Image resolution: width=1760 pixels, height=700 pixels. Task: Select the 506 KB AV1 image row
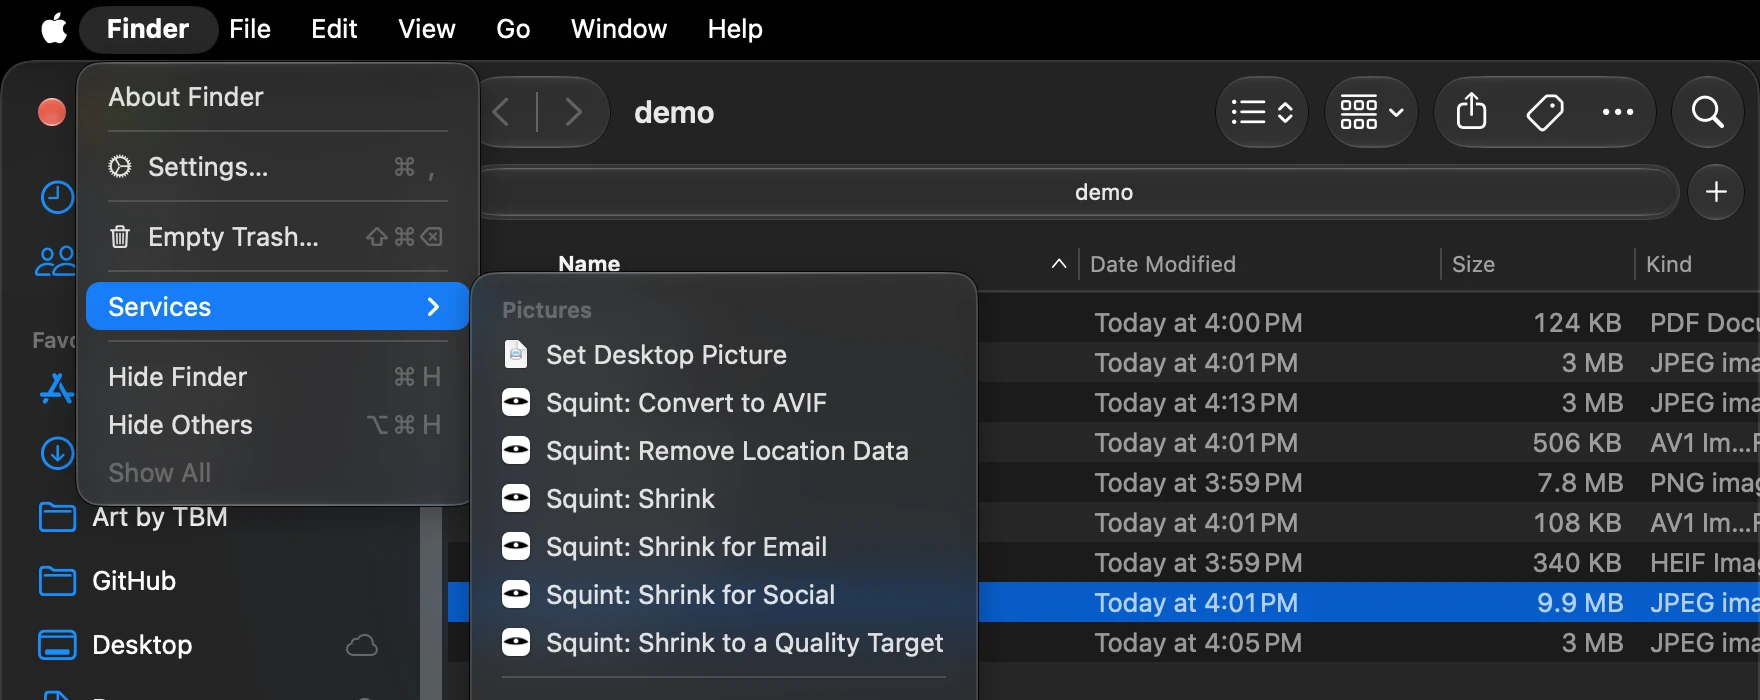[1368, 443]
